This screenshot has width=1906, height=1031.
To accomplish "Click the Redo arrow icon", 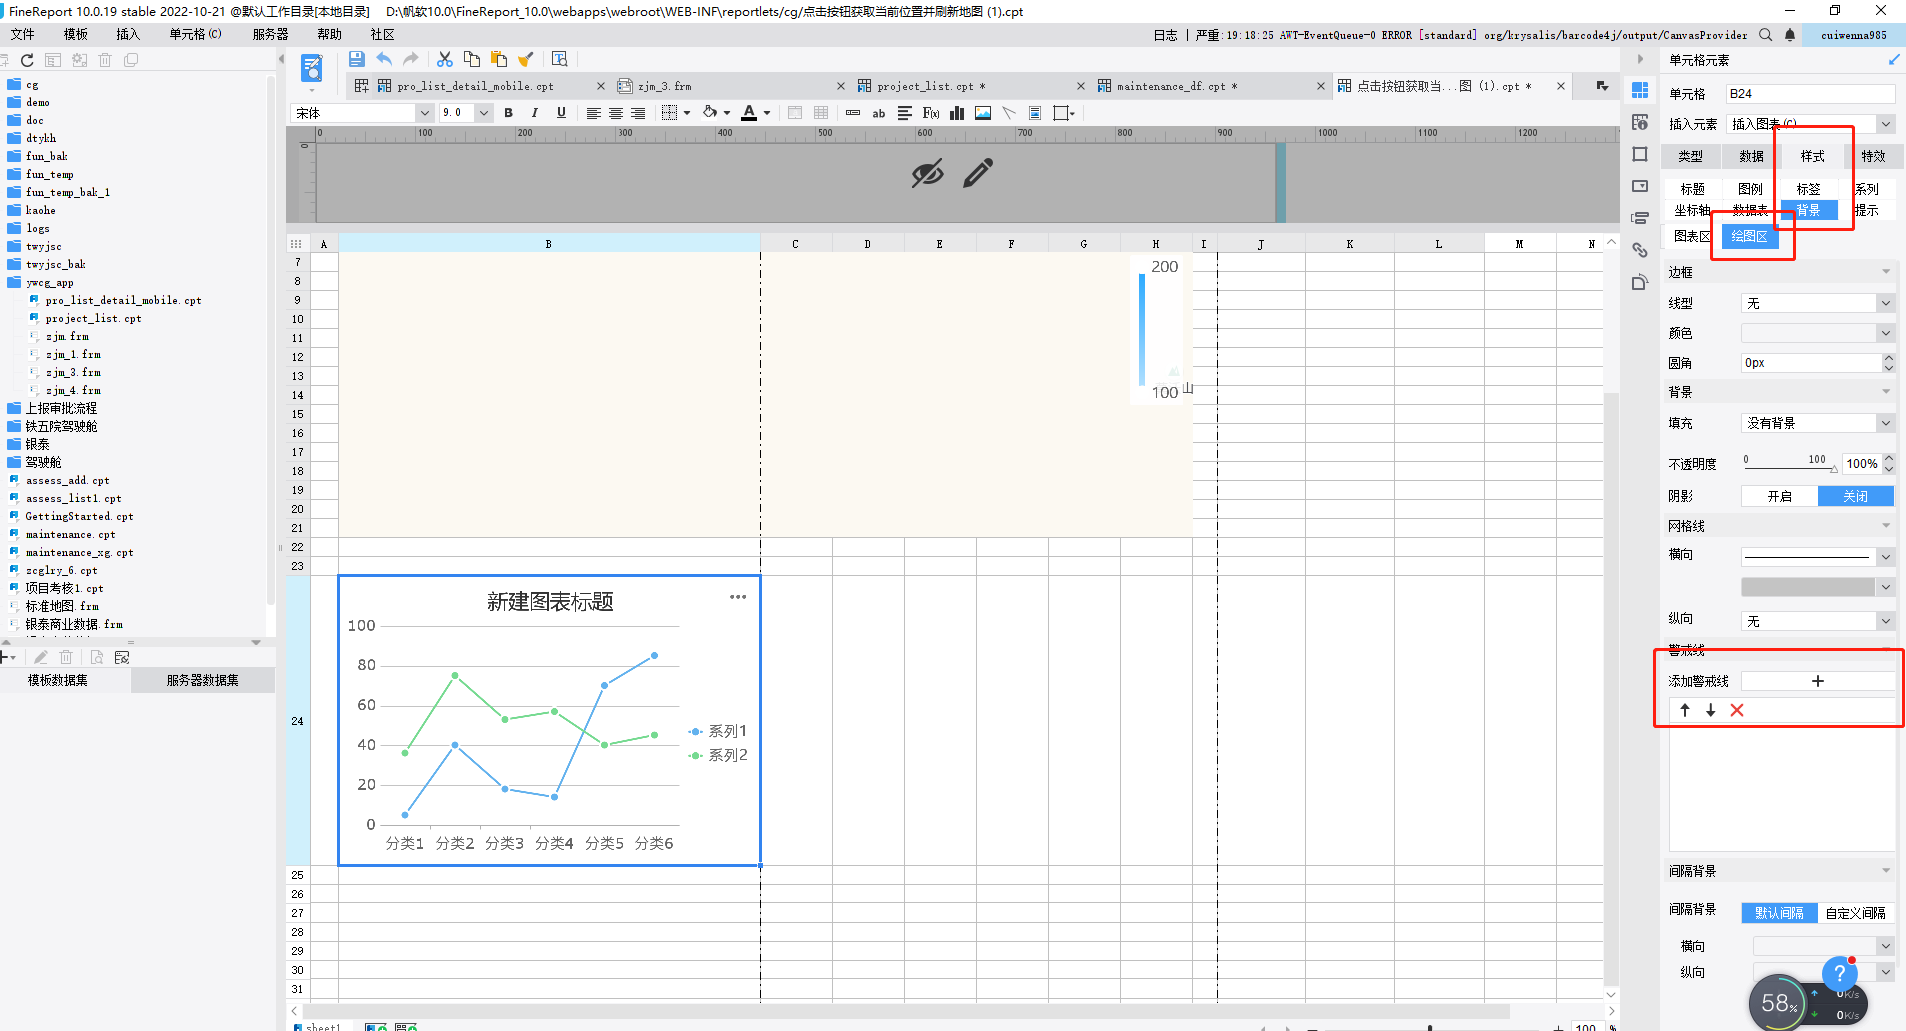I will pos(411,59).
